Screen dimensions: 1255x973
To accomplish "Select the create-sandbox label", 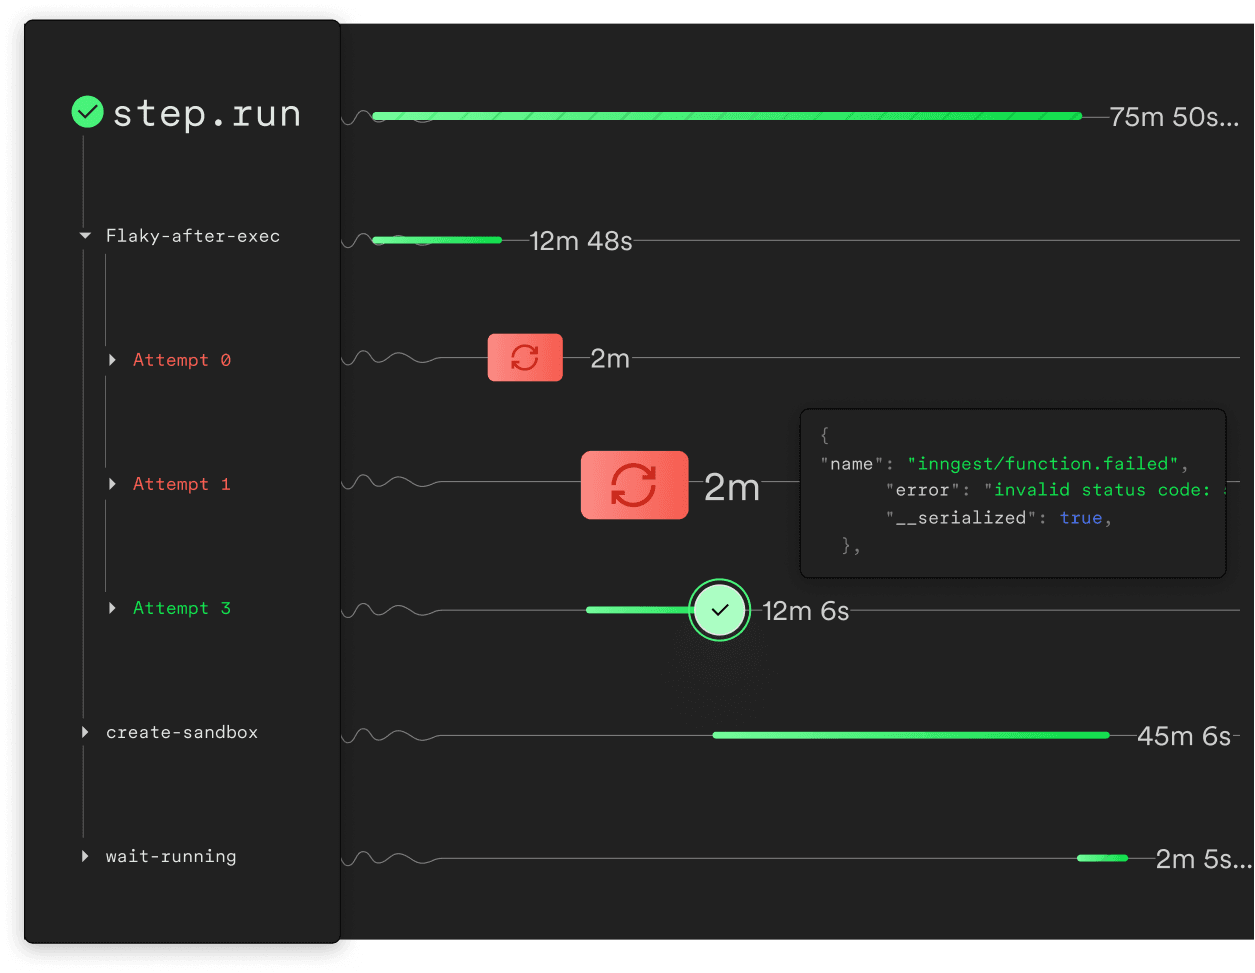I will (182, 732).
